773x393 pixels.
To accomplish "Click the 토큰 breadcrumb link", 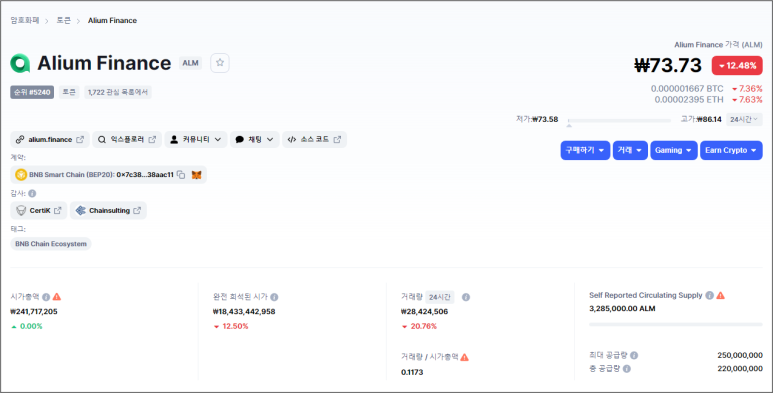I will [64, 20].
